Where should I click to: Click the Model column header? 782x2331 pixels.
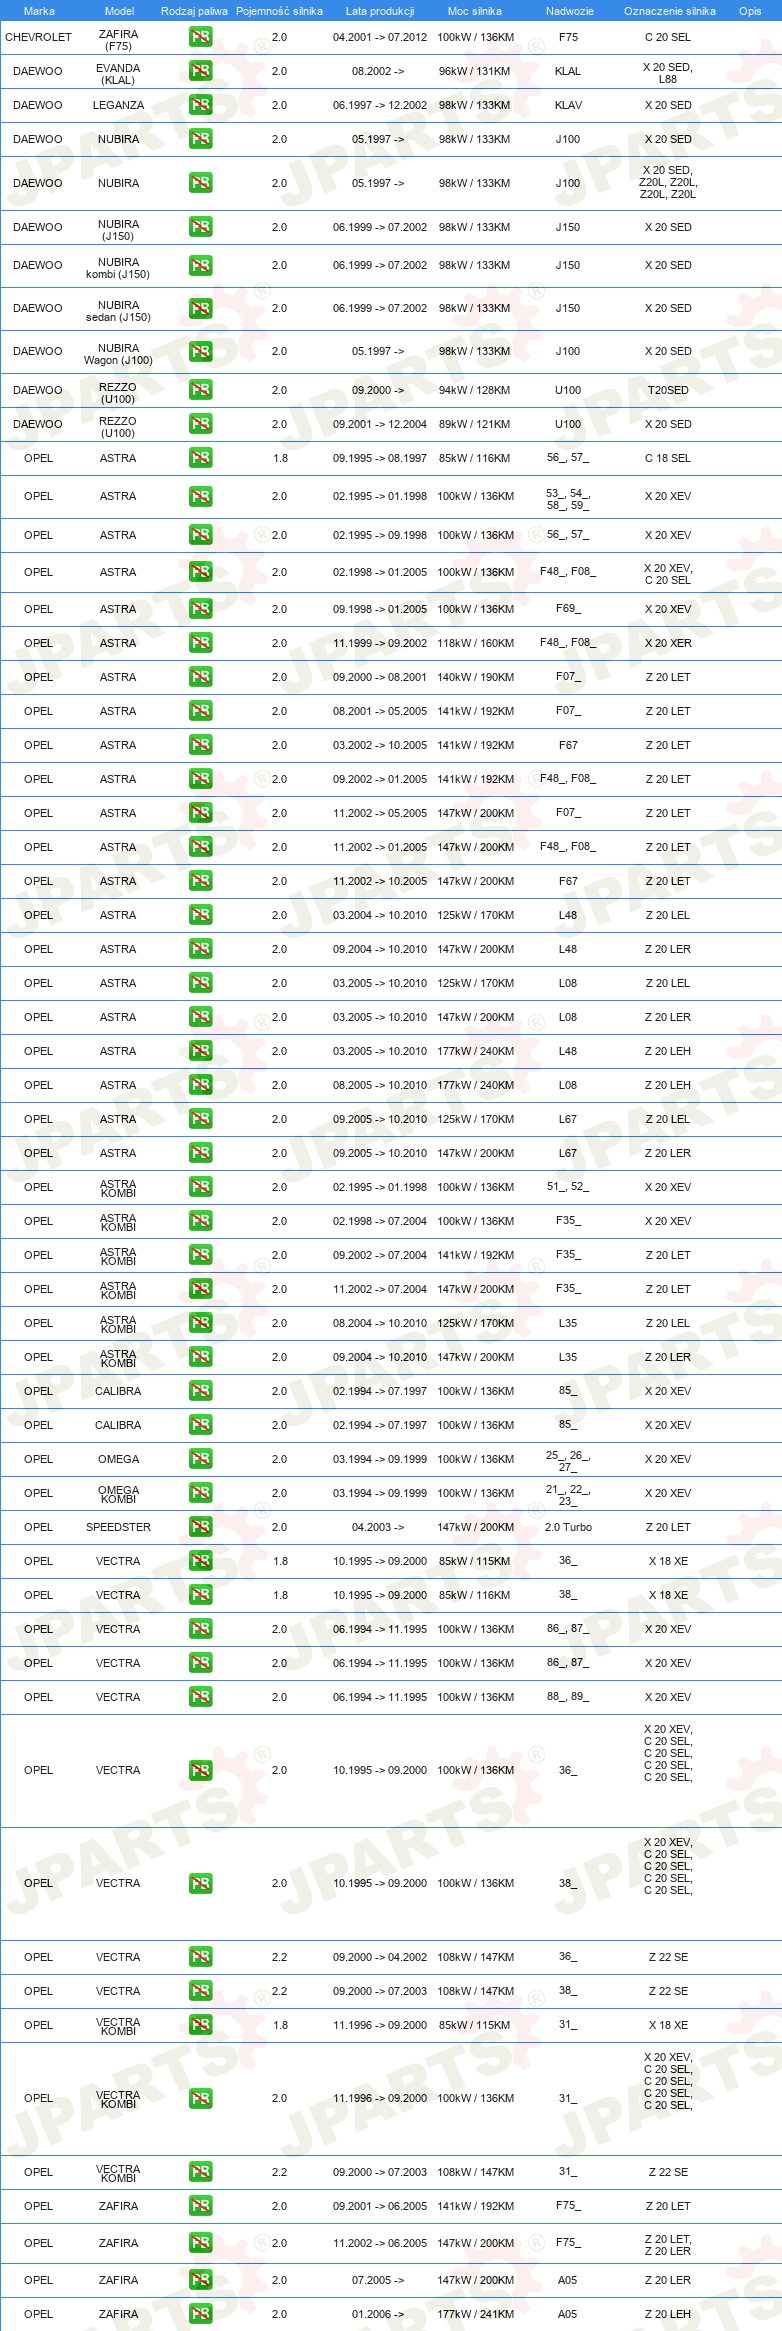[119, 11]
